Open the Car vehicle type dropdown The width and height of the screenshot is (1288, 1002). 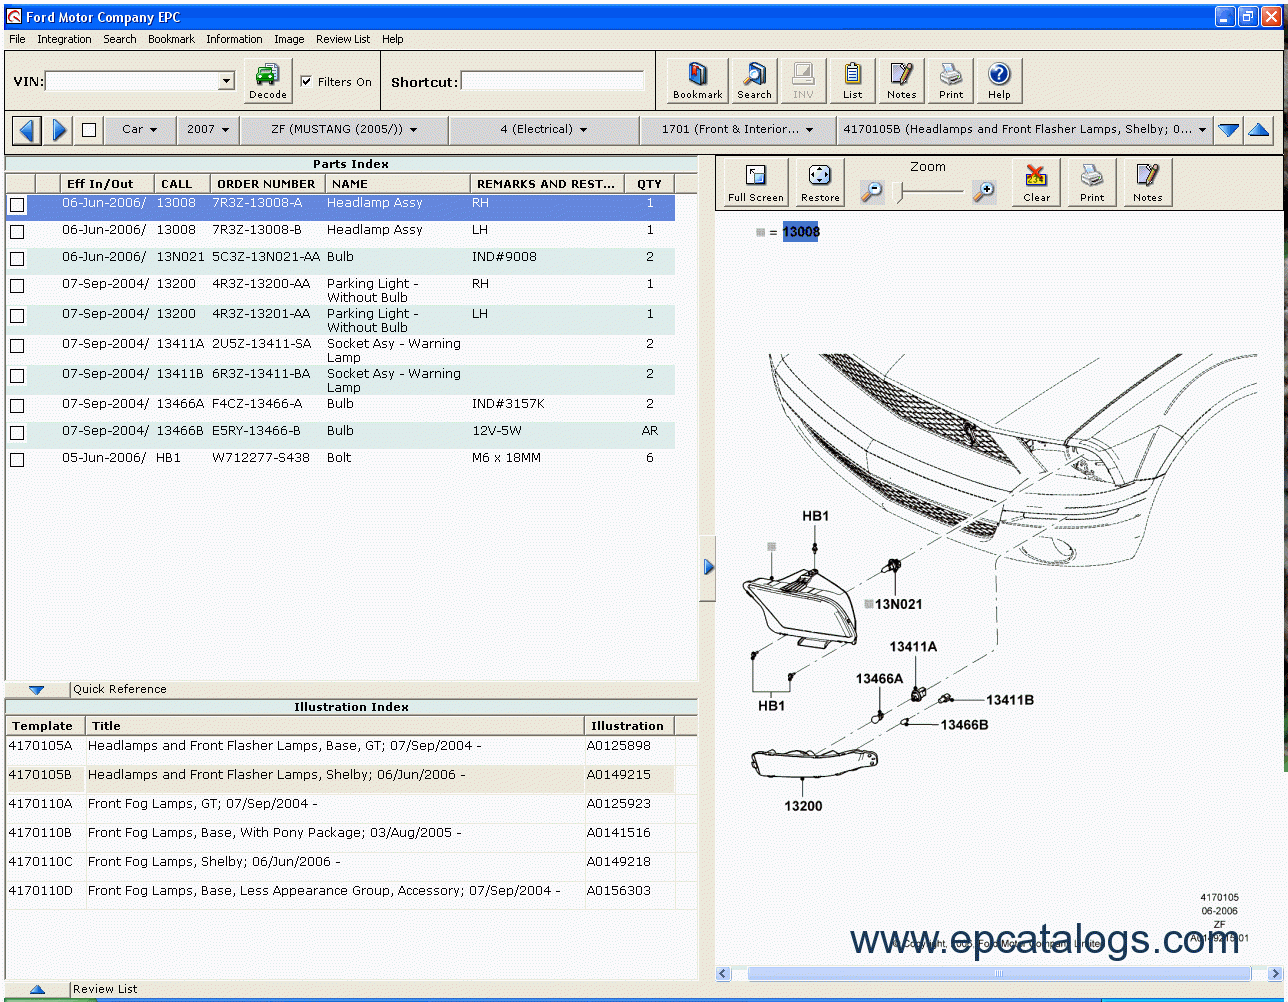(x=139, y=130)
